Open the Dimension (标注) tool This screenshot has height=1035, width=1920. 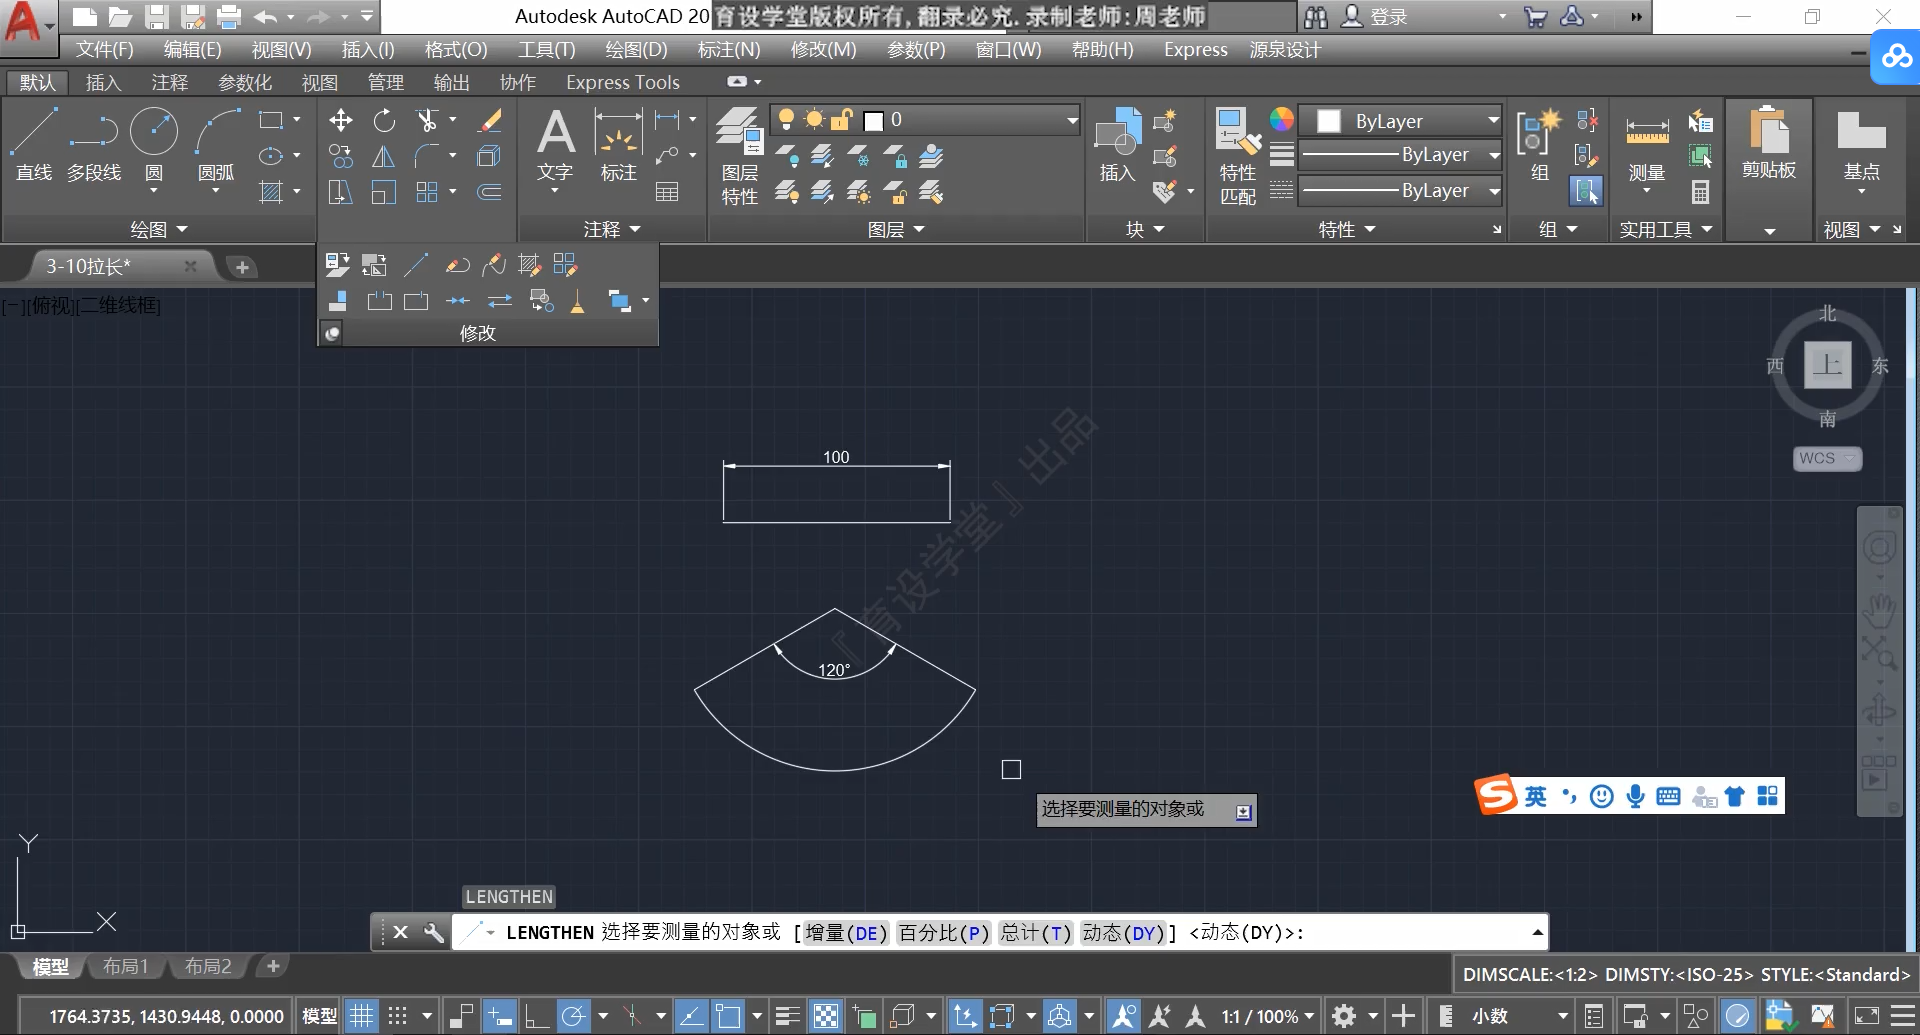[618, 146]
